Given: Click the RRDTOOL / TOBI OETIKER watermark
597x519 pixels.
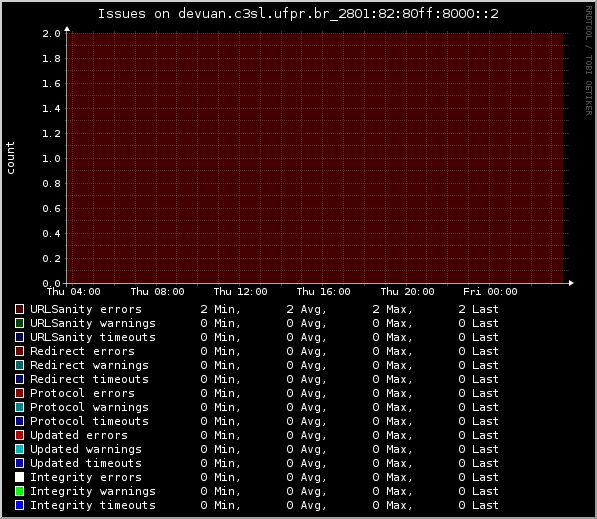Looking at the screenshot, I should pyautogui.click(x=589, y=61).
